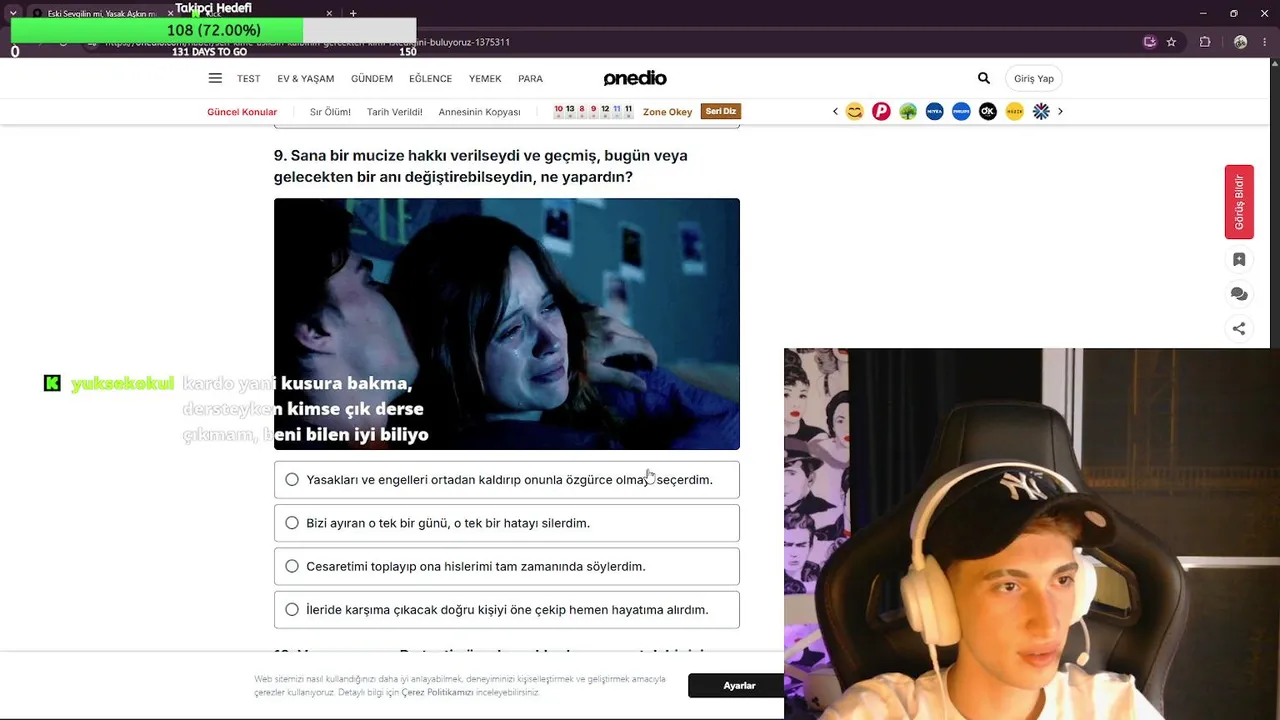This screenshot has width=1280, height=720.
Task: Open the Philips brand icon
Action: pos(961,112)
